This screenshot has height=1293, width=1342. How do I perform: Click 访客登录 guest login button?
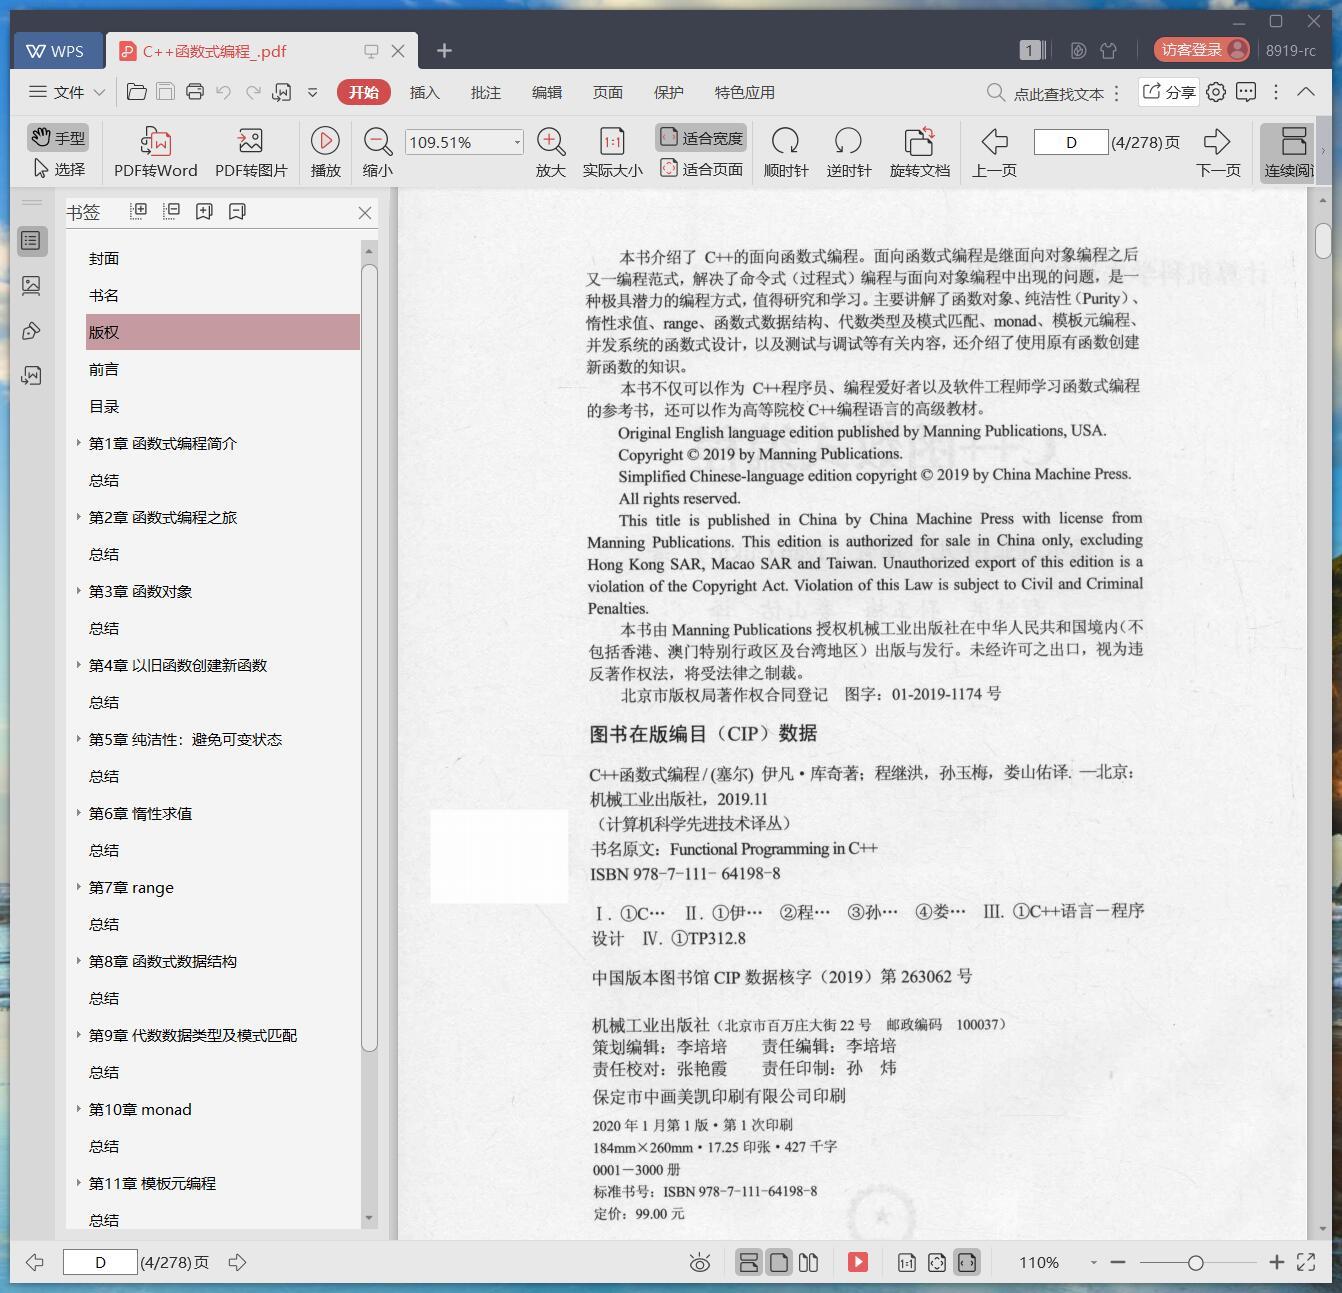pyautogui.click(x=1201, y=50)
